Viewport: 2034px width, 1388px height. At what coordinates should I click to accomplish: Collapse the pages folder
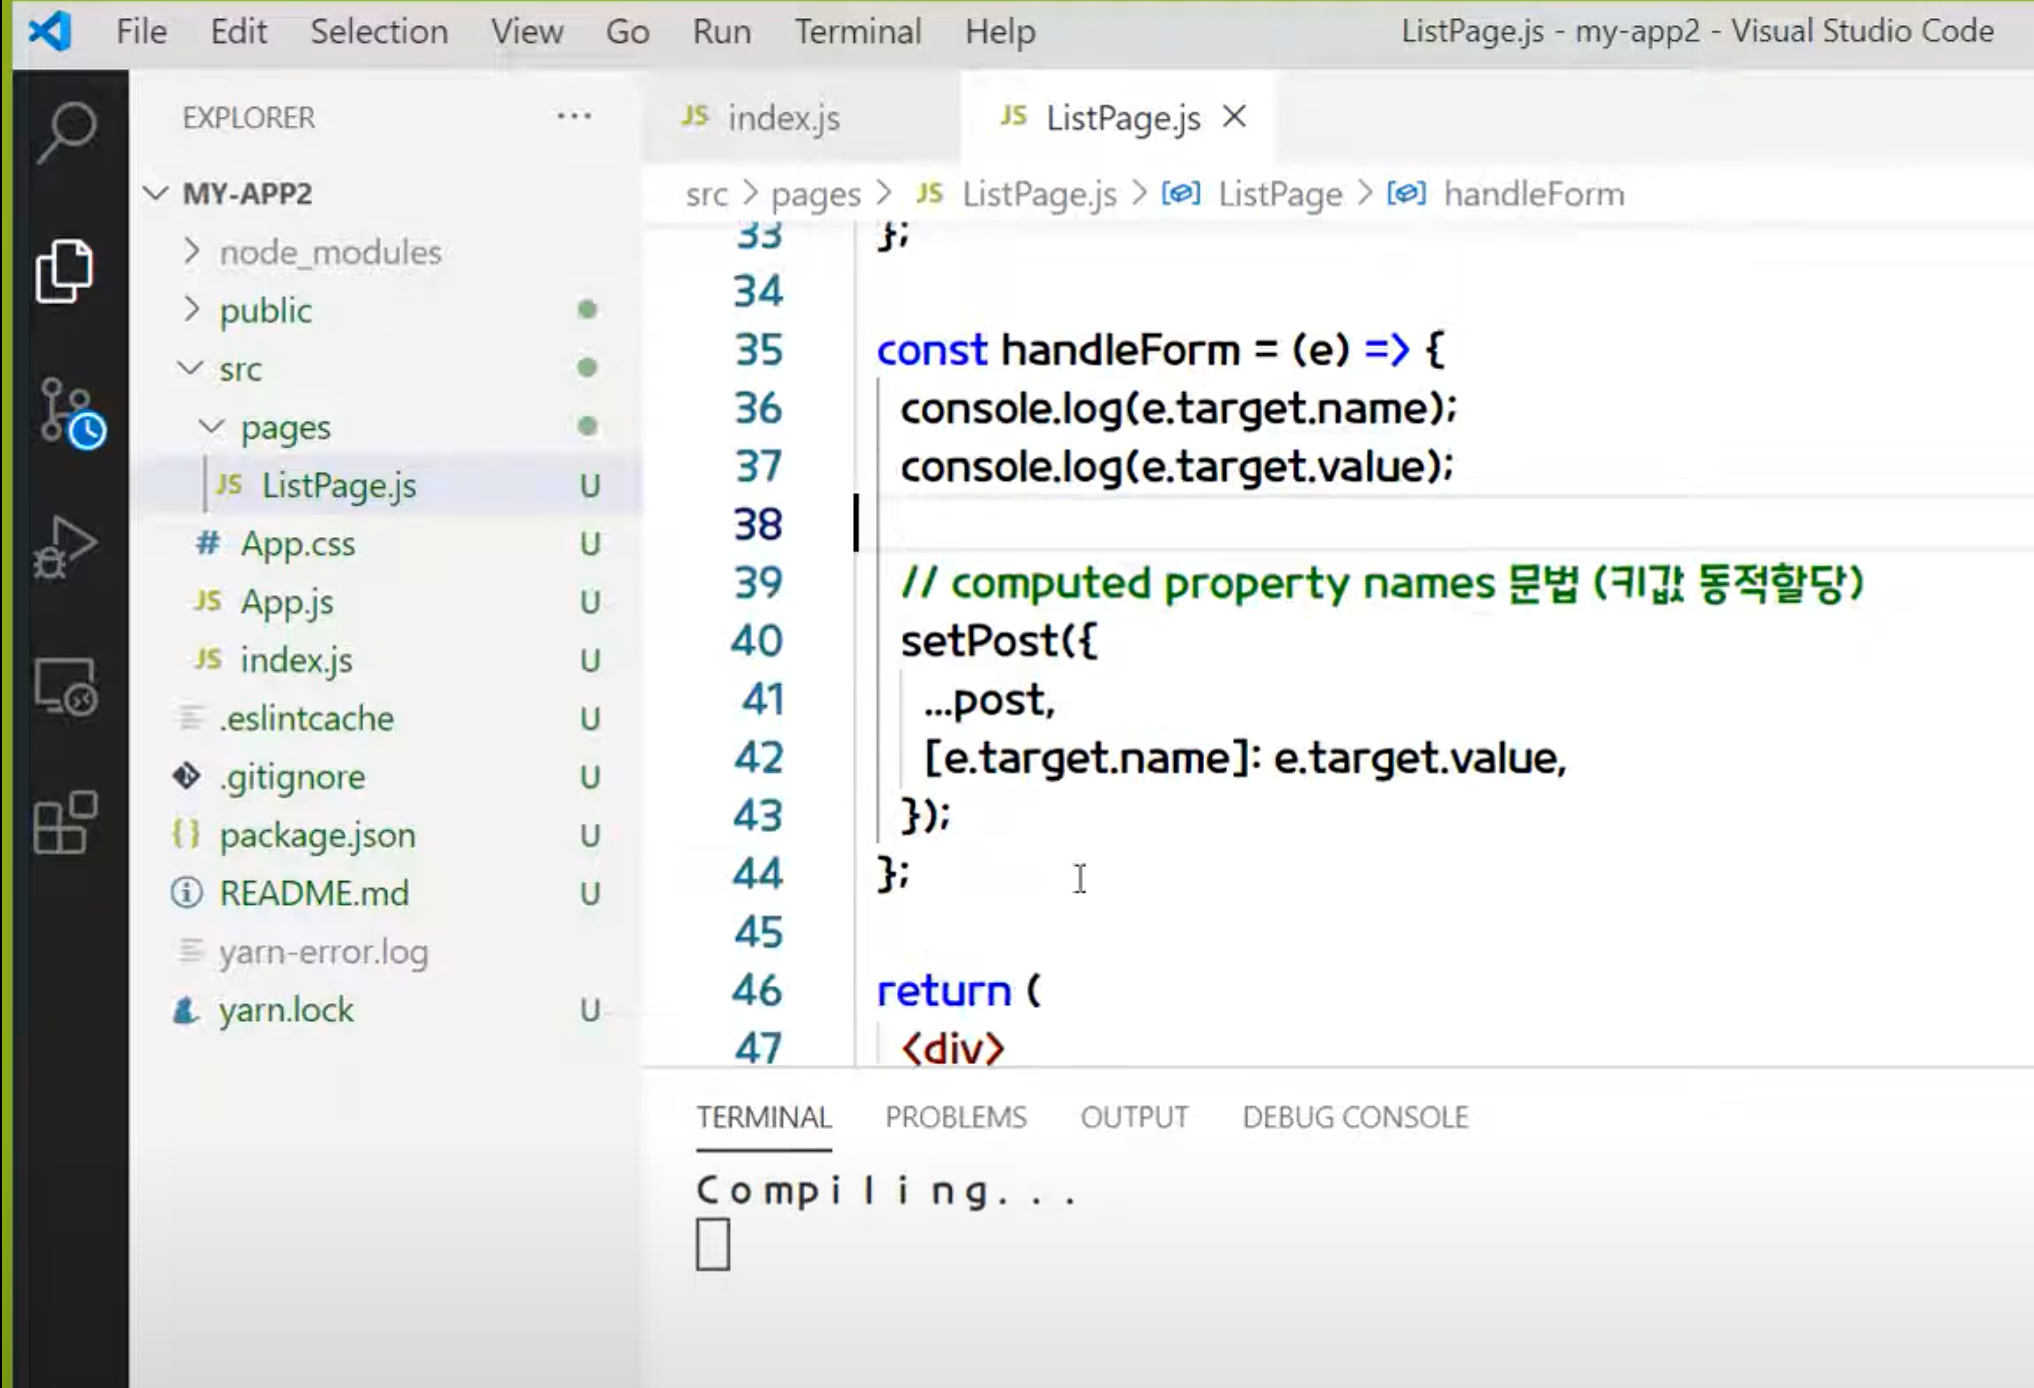[x=211, y=426]
